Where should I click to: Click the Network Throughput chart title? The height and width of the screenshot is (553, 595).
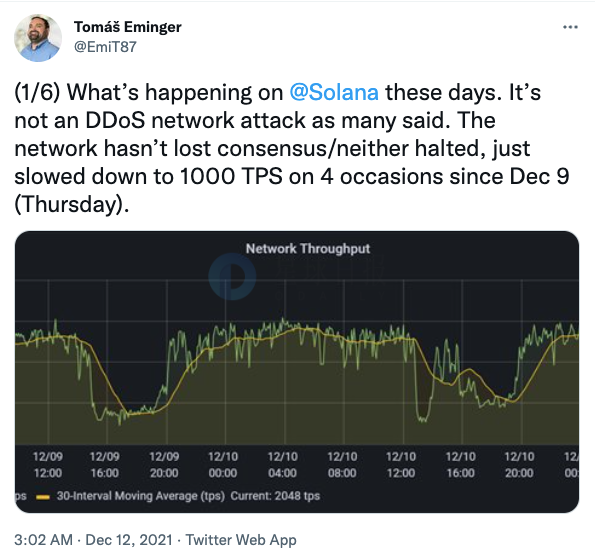point(308,249)
